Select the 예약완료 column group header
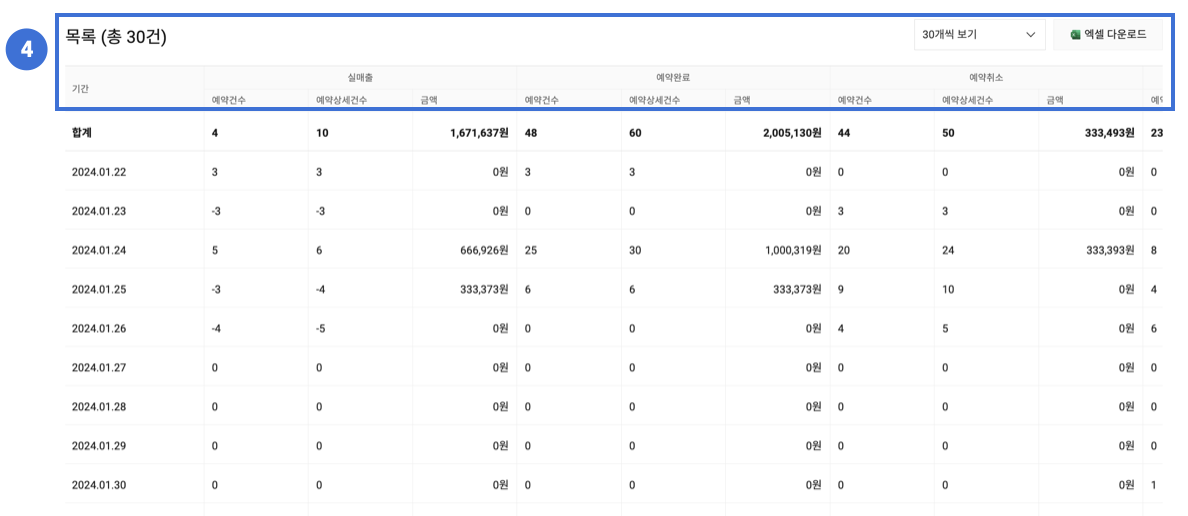The height and width of the screenshot is (516, 1188). tap(673, 77)
